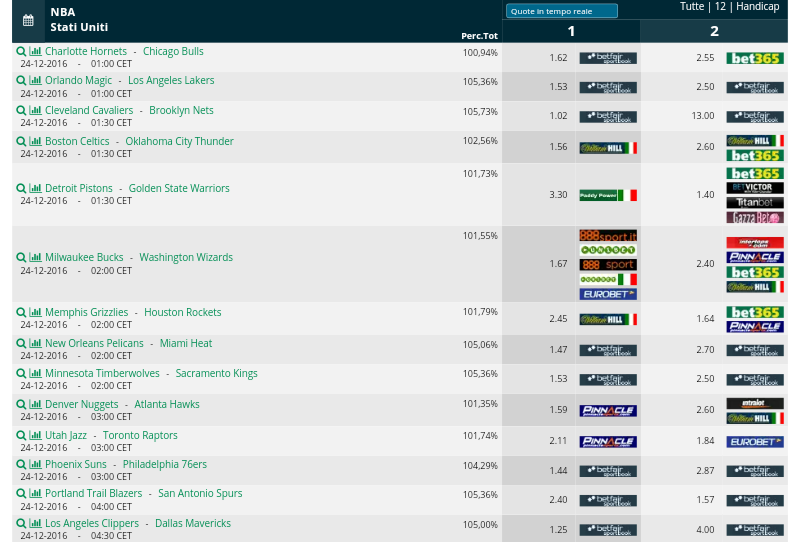Click magnifier icon for Denver Nuggets match

(21, 405)
